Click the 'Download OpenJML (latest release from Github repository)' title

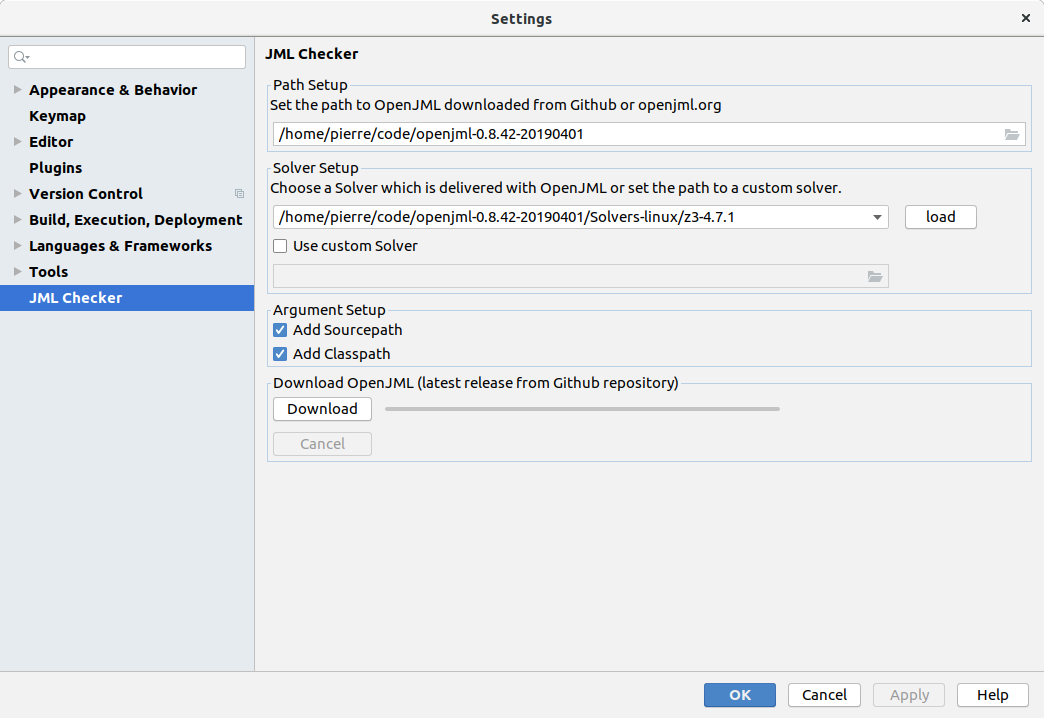point(475,384)
